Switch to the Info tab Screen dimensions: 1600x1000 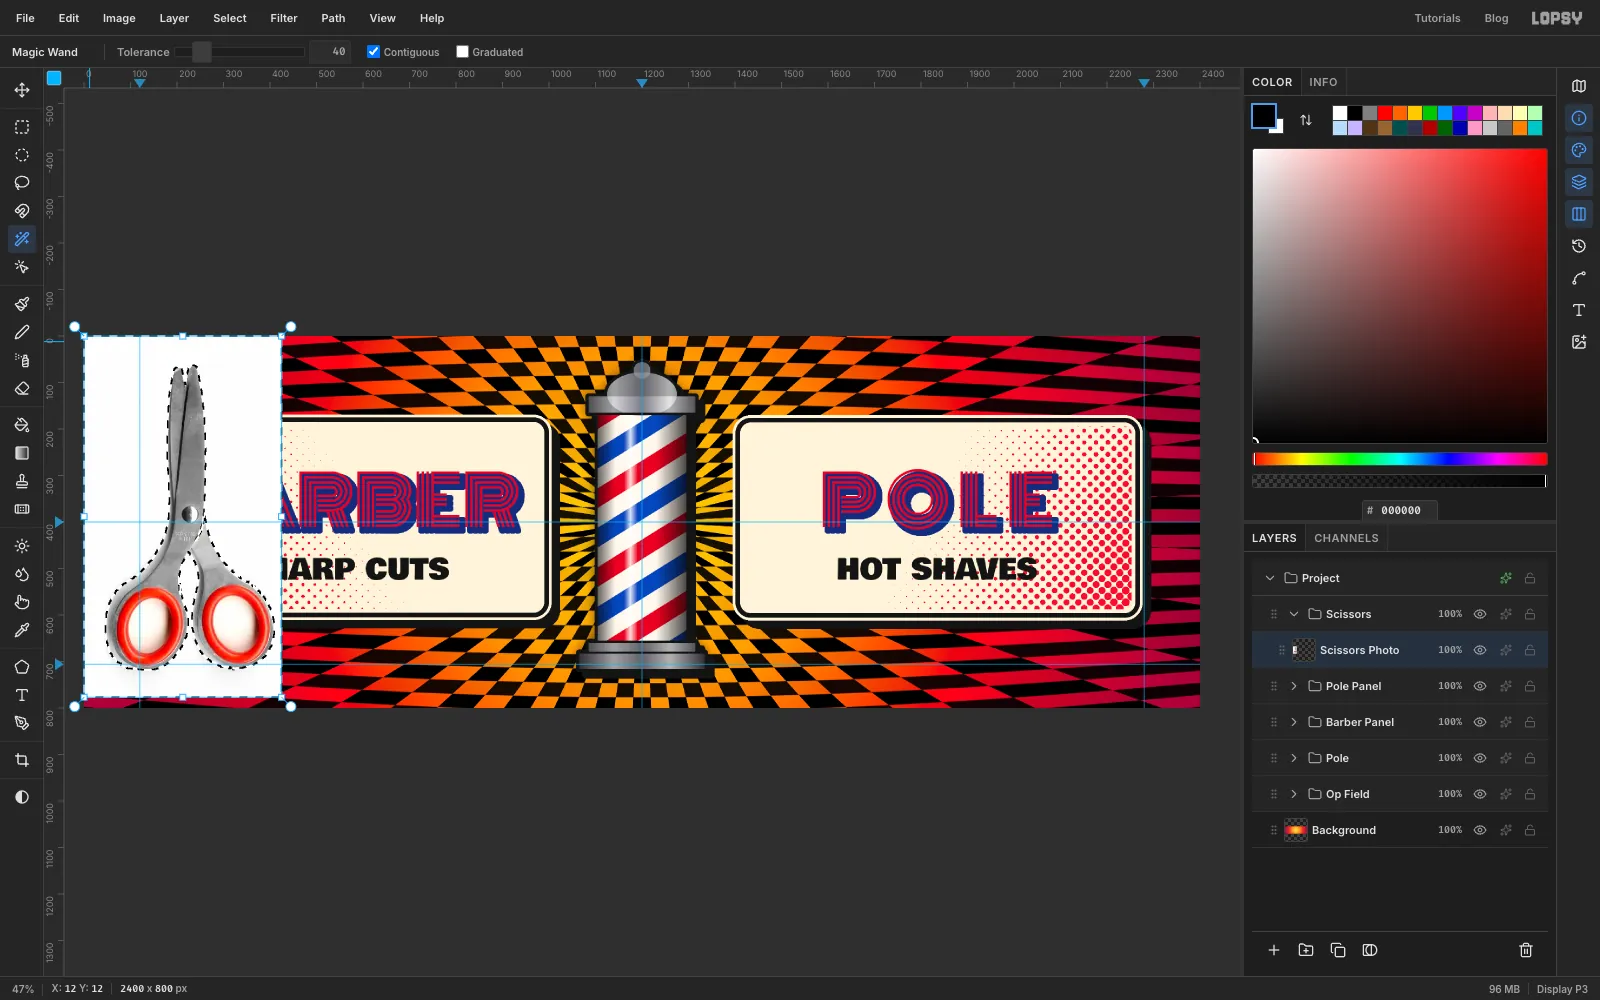pyautogui.click(x=1323, y=82)
